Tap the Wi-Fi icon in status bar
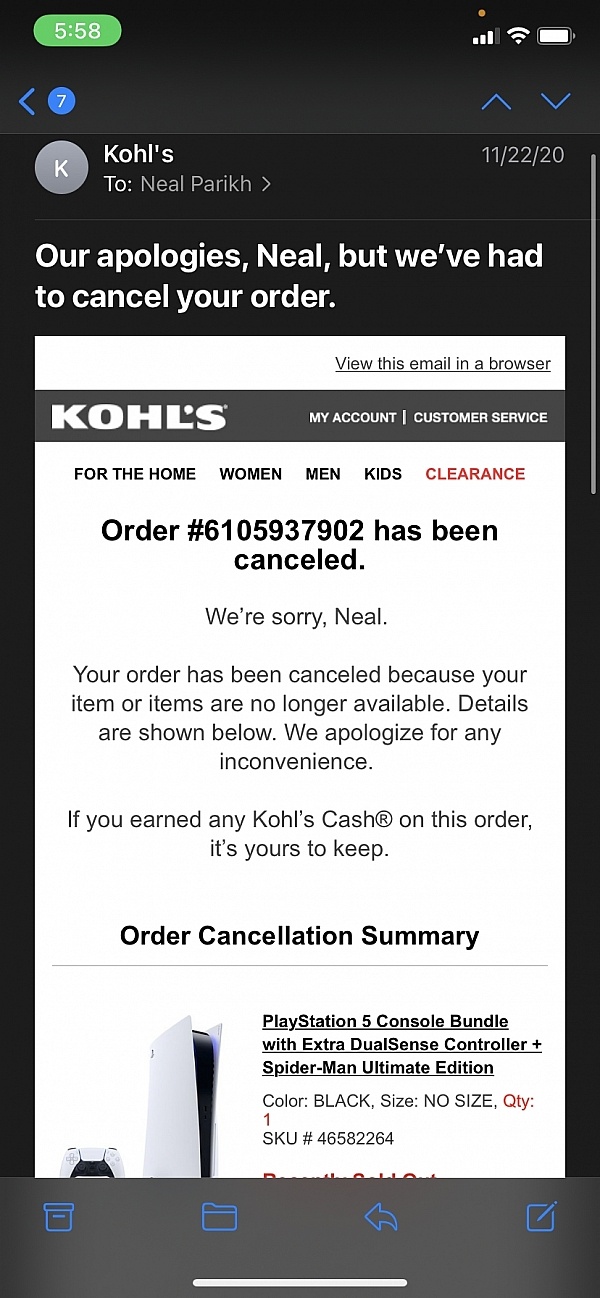Image resolution: width=600 pixels, height=1298 pixels. click(518, 32)
